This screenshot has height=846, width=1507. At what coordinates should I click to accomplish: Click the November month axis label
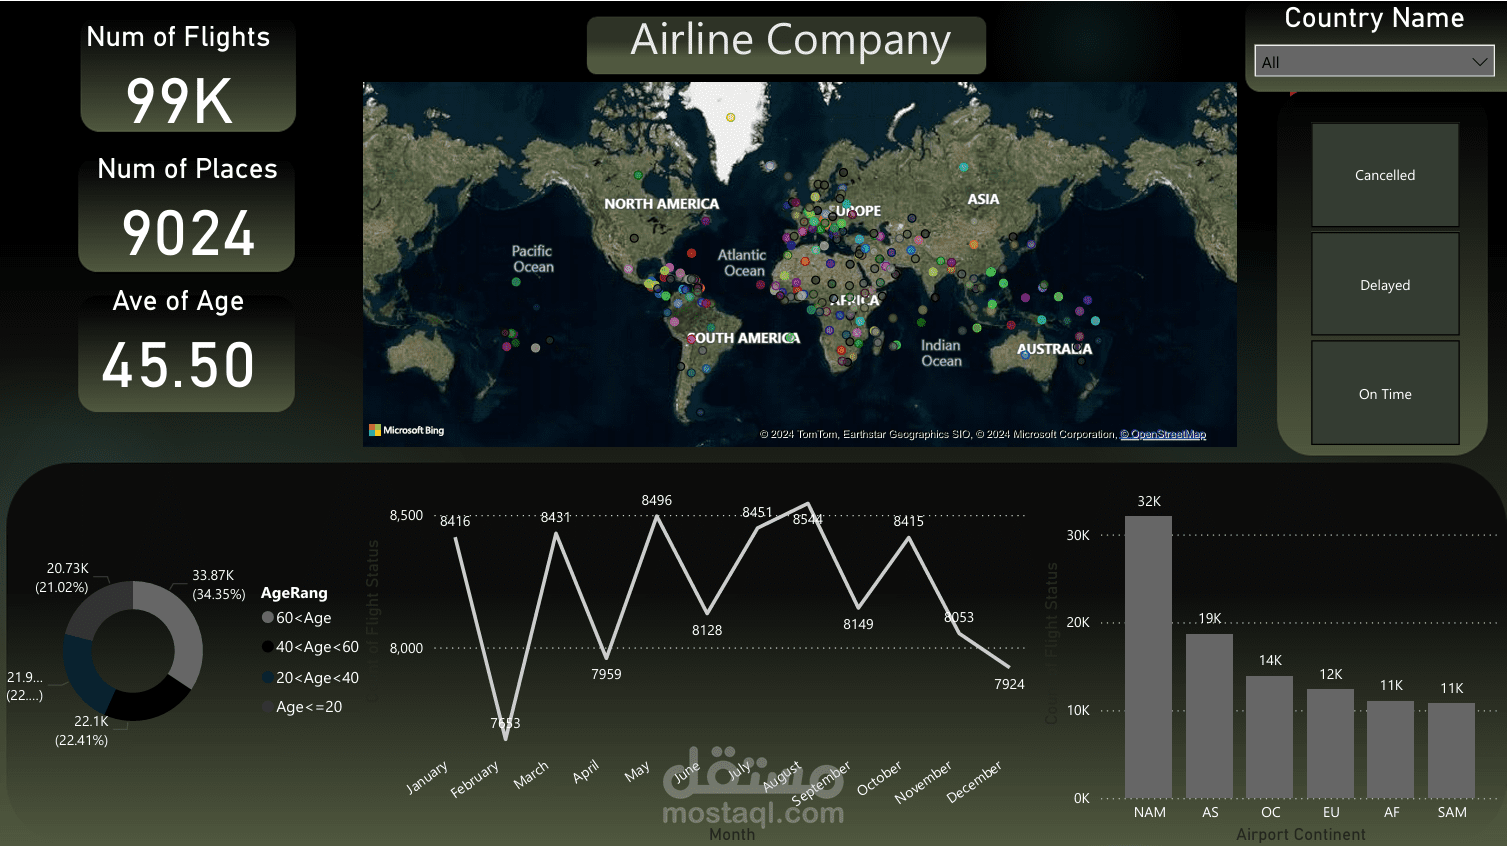(x=923, y=782)
